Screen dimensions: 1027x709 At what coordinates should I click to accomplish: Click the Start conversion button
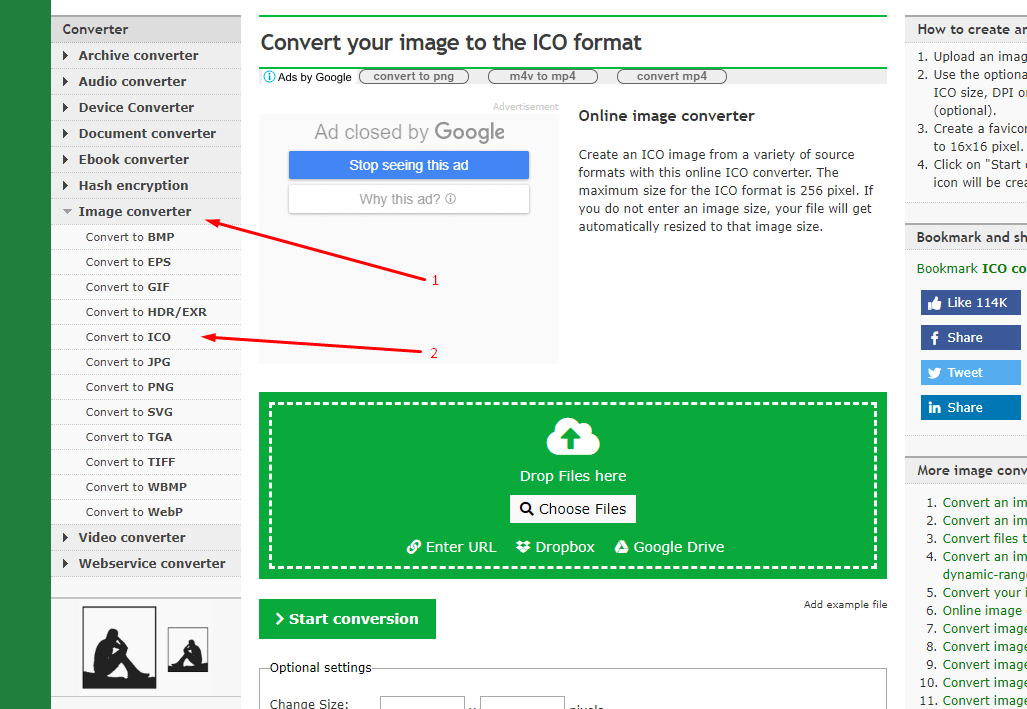point(347,618)
